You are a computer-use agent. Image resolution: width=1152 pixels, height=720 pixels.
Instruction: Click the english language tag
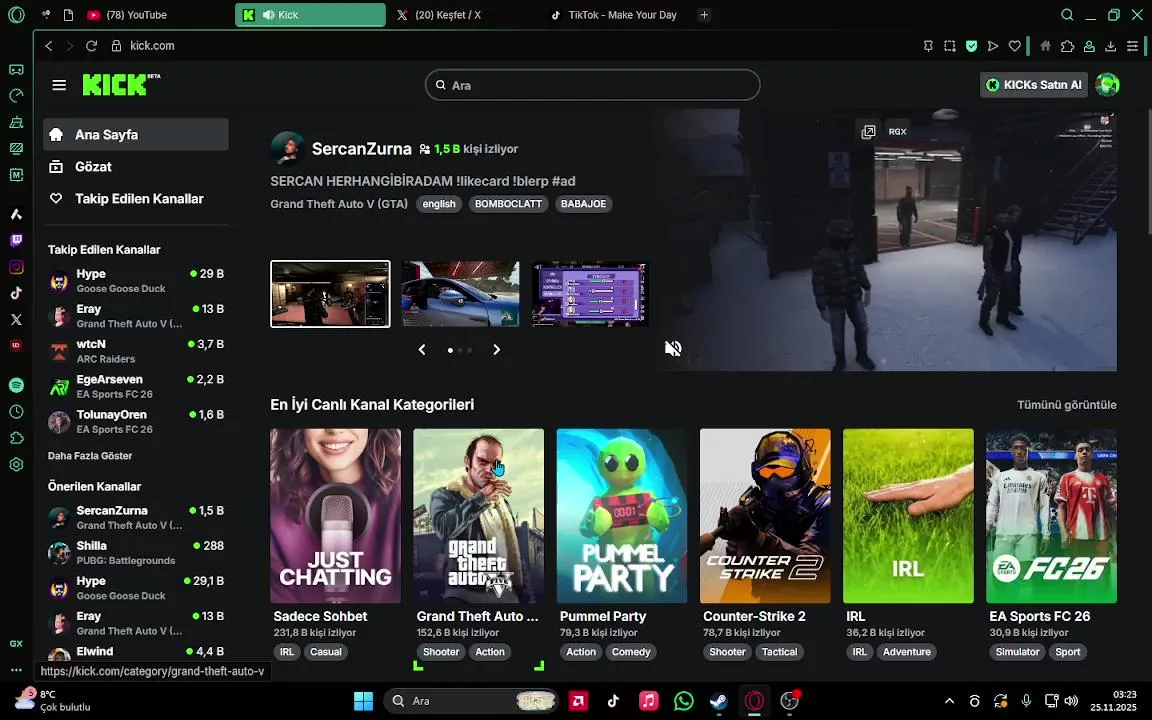click(x=439, y=204)
